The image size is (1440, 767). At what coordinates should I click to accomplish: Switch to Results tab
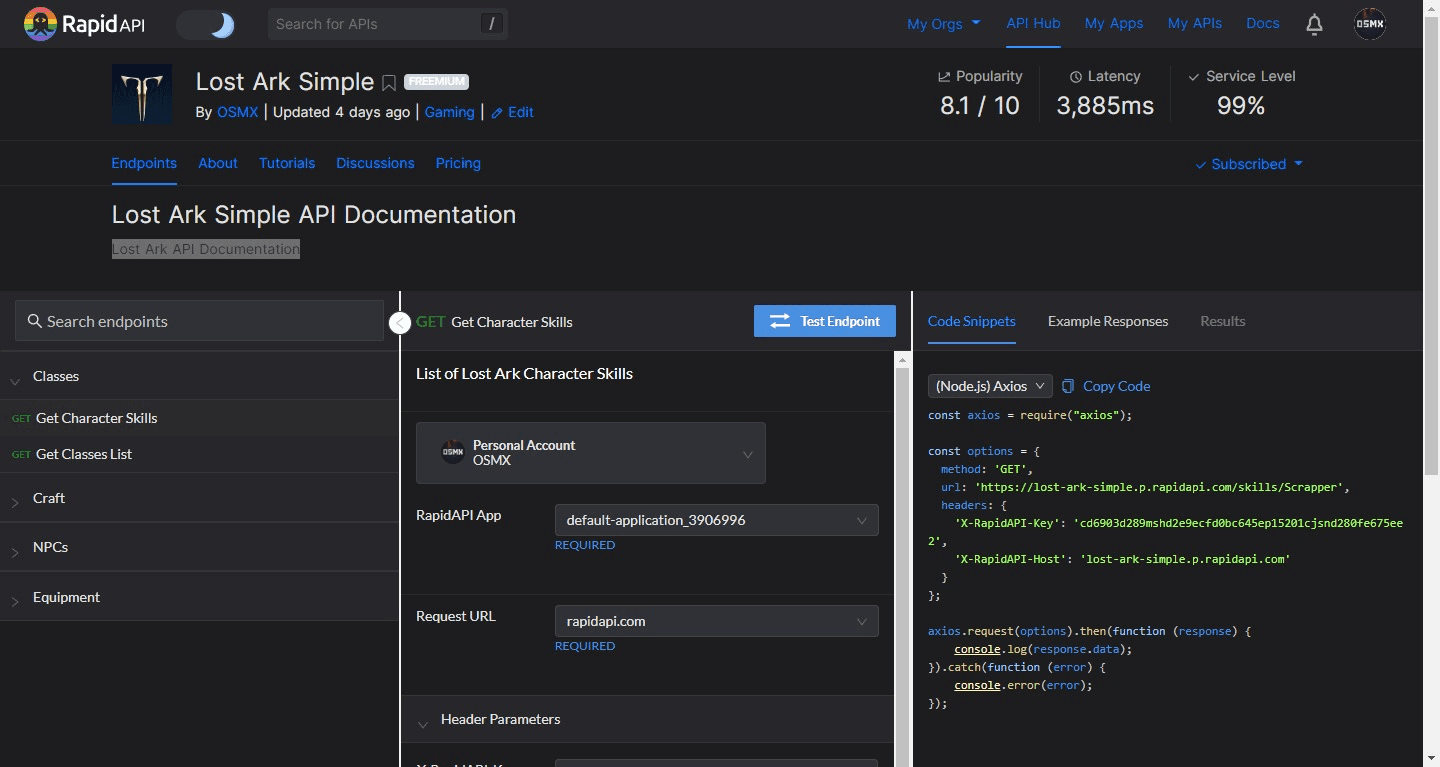tap(1223, 321)
